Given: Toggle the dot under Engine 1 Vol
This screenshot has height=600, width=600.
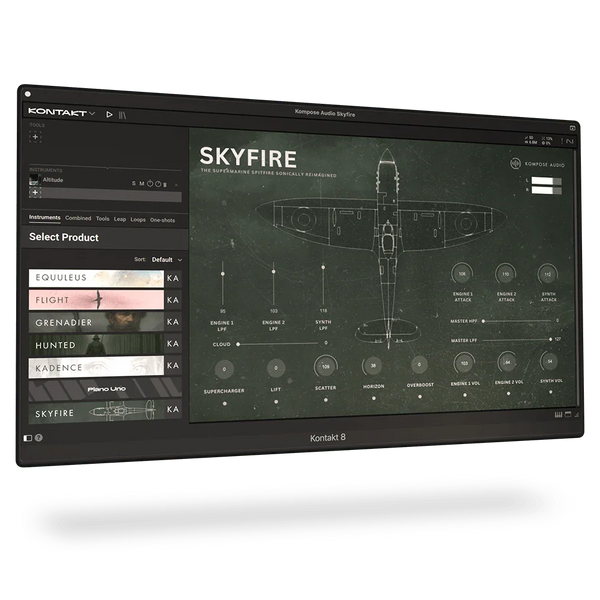Looking at the screenshot, I should click(465, 395).
